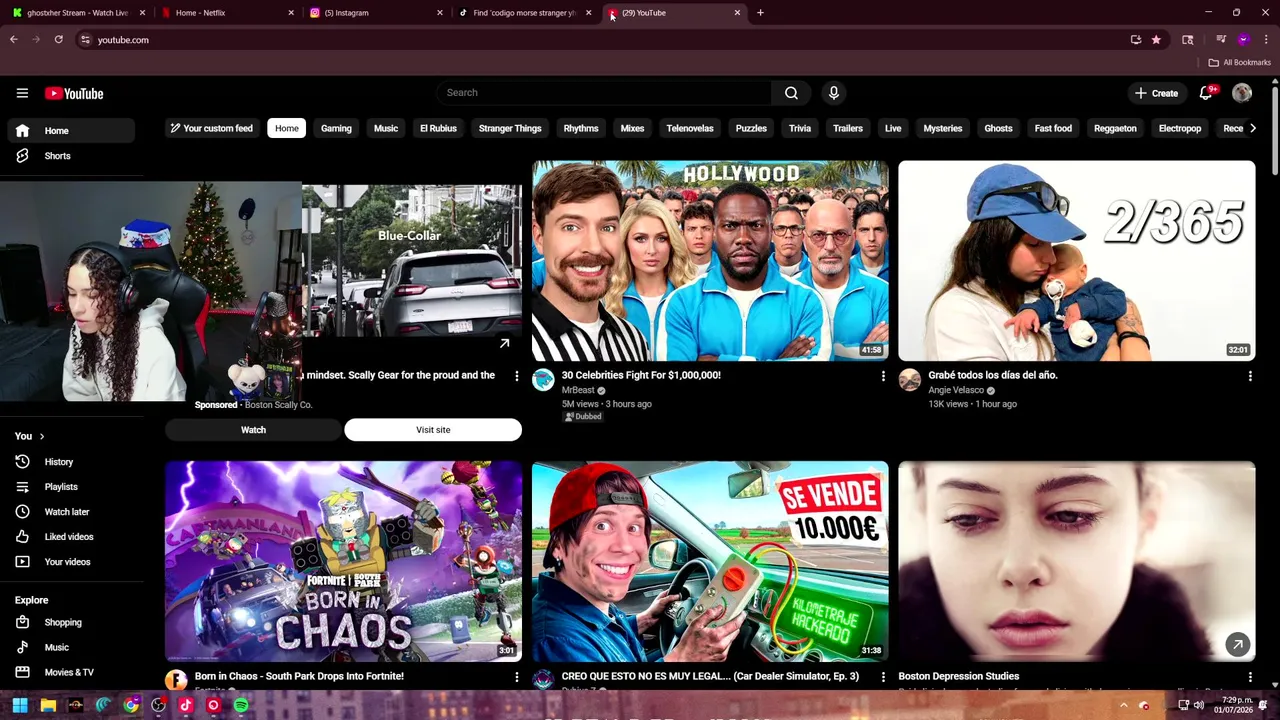Open the Create dropdown button
1280x720 pixels.
coord(1156,93)
